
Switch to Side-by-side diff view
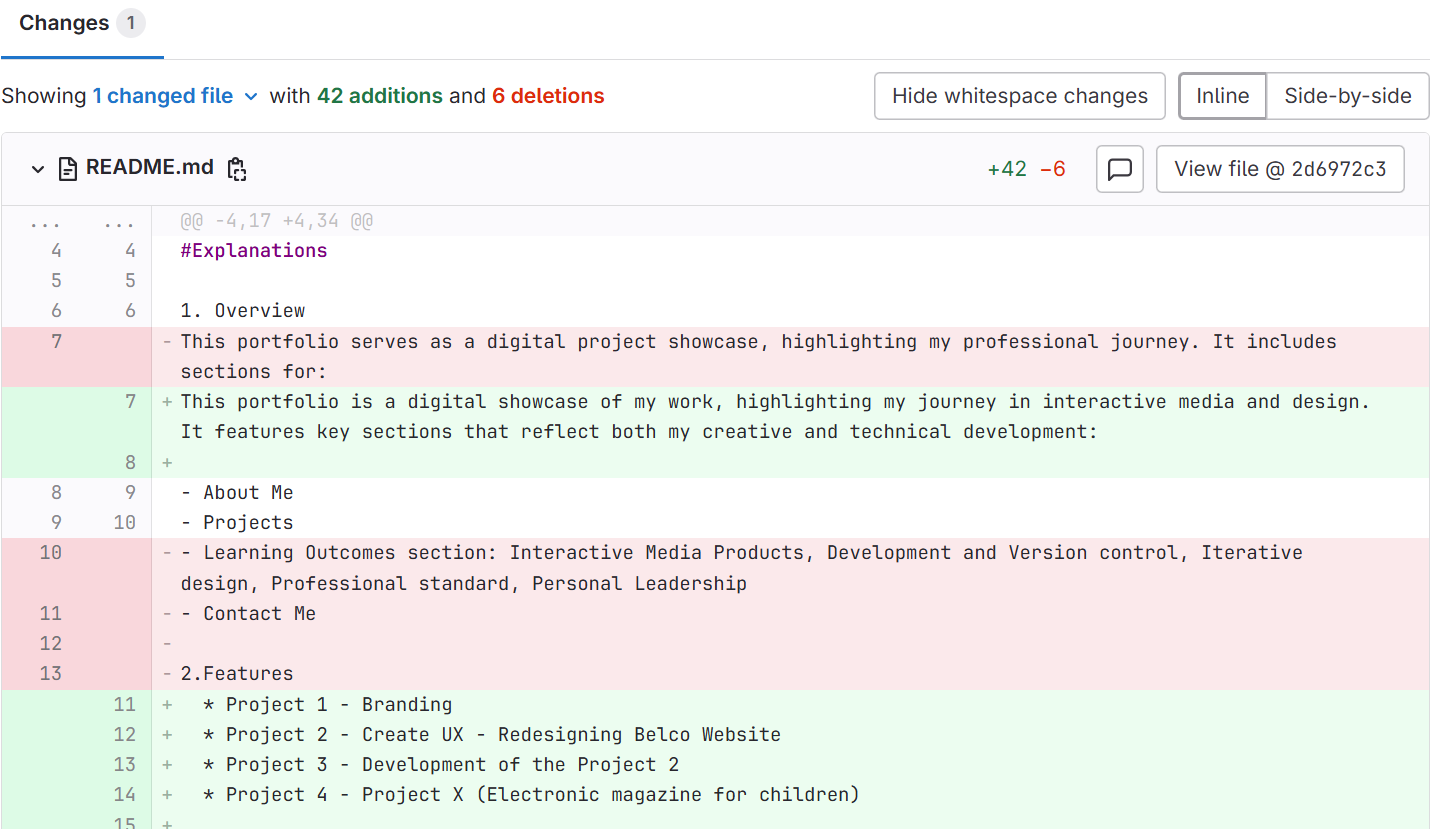pyautogui.click(x=1347, y=96)
